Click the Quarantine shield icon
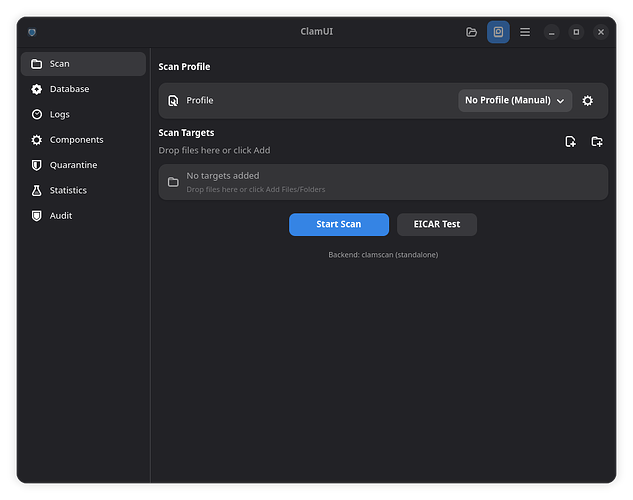The height and width of the screenshot is (500, 633). 37,165
